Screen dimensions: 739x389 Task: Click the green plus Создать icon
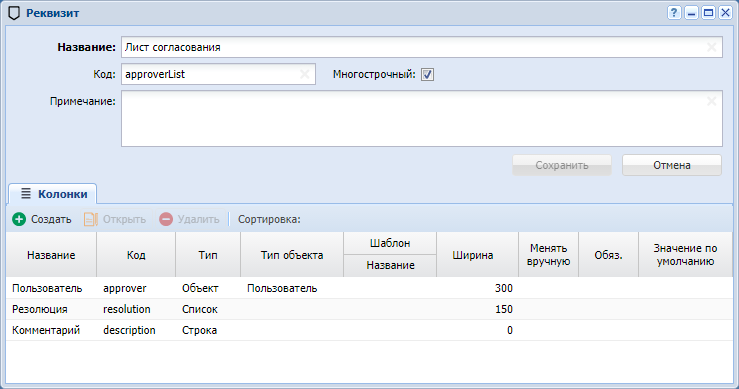click(x=19, y=219)
